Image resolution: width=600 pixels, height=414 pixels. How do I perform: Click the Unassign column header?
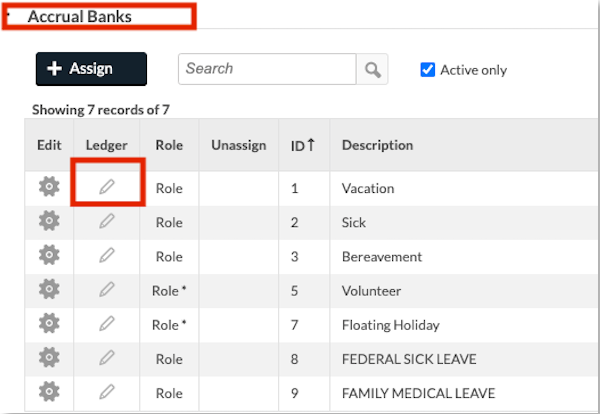pos(239,145)
